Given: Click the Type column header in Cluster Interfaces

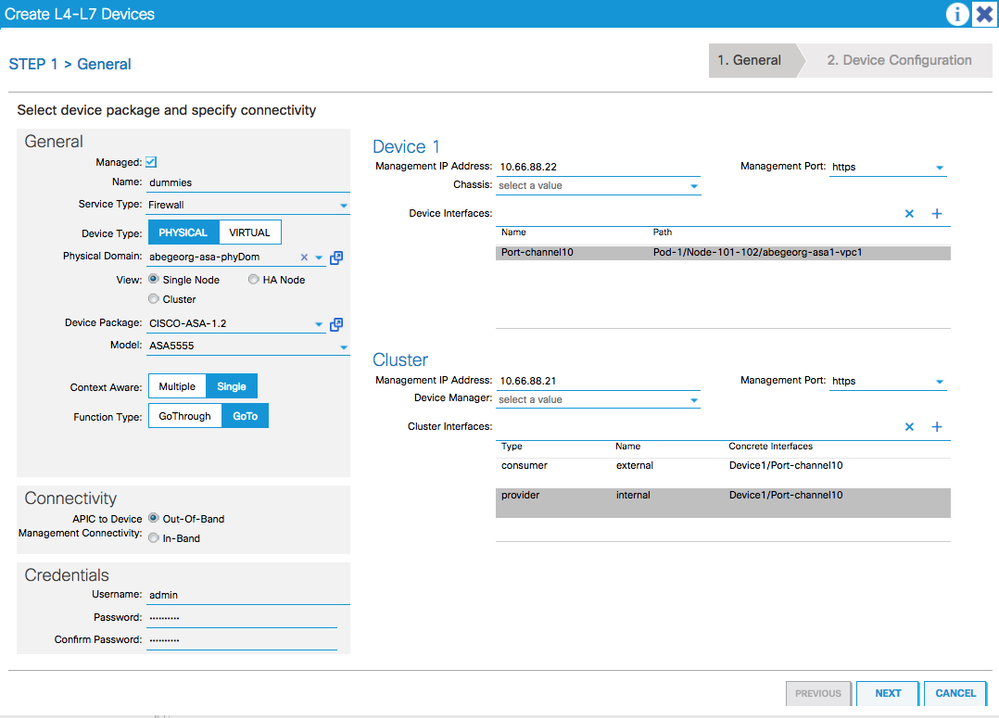Looking at the screenshot, I should (x=512, y=447).
